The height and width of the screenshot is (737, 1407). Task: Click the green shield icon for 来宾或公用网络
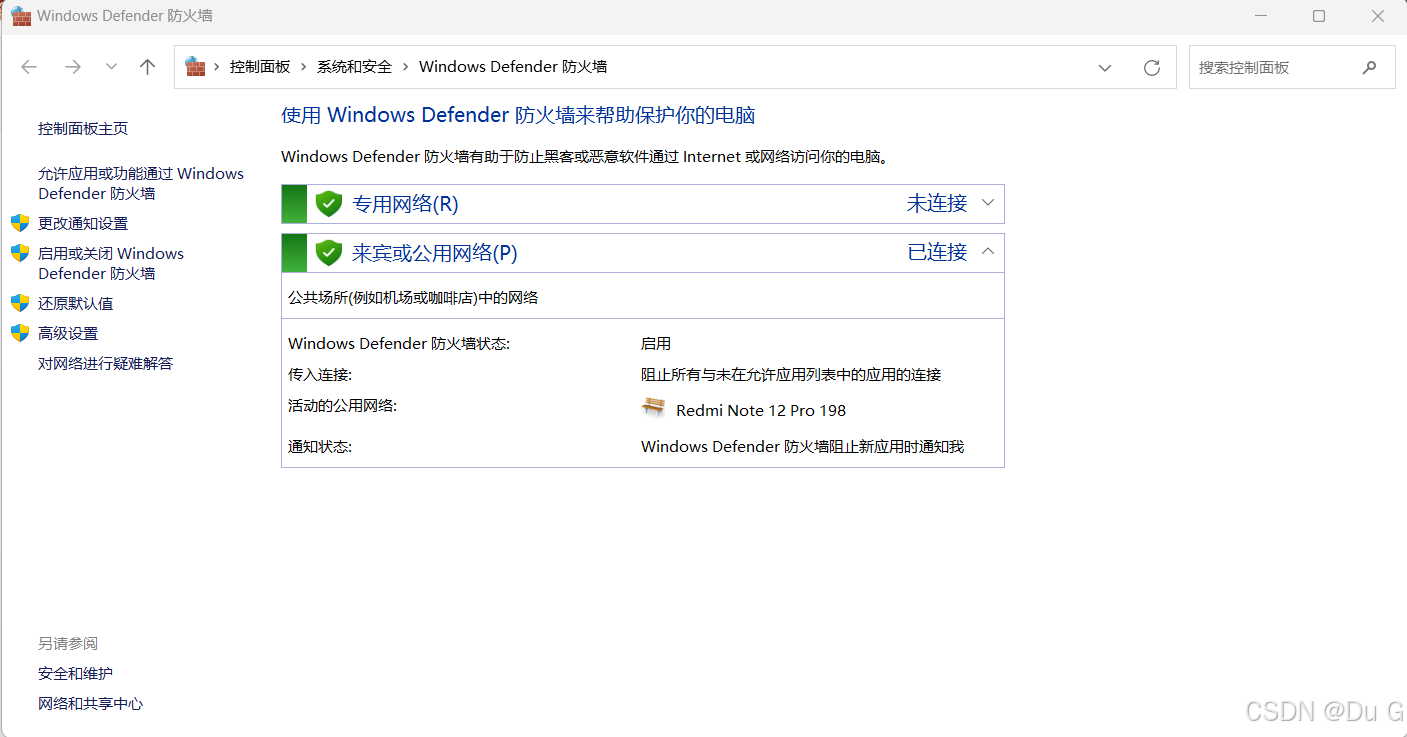pos(329,253)
